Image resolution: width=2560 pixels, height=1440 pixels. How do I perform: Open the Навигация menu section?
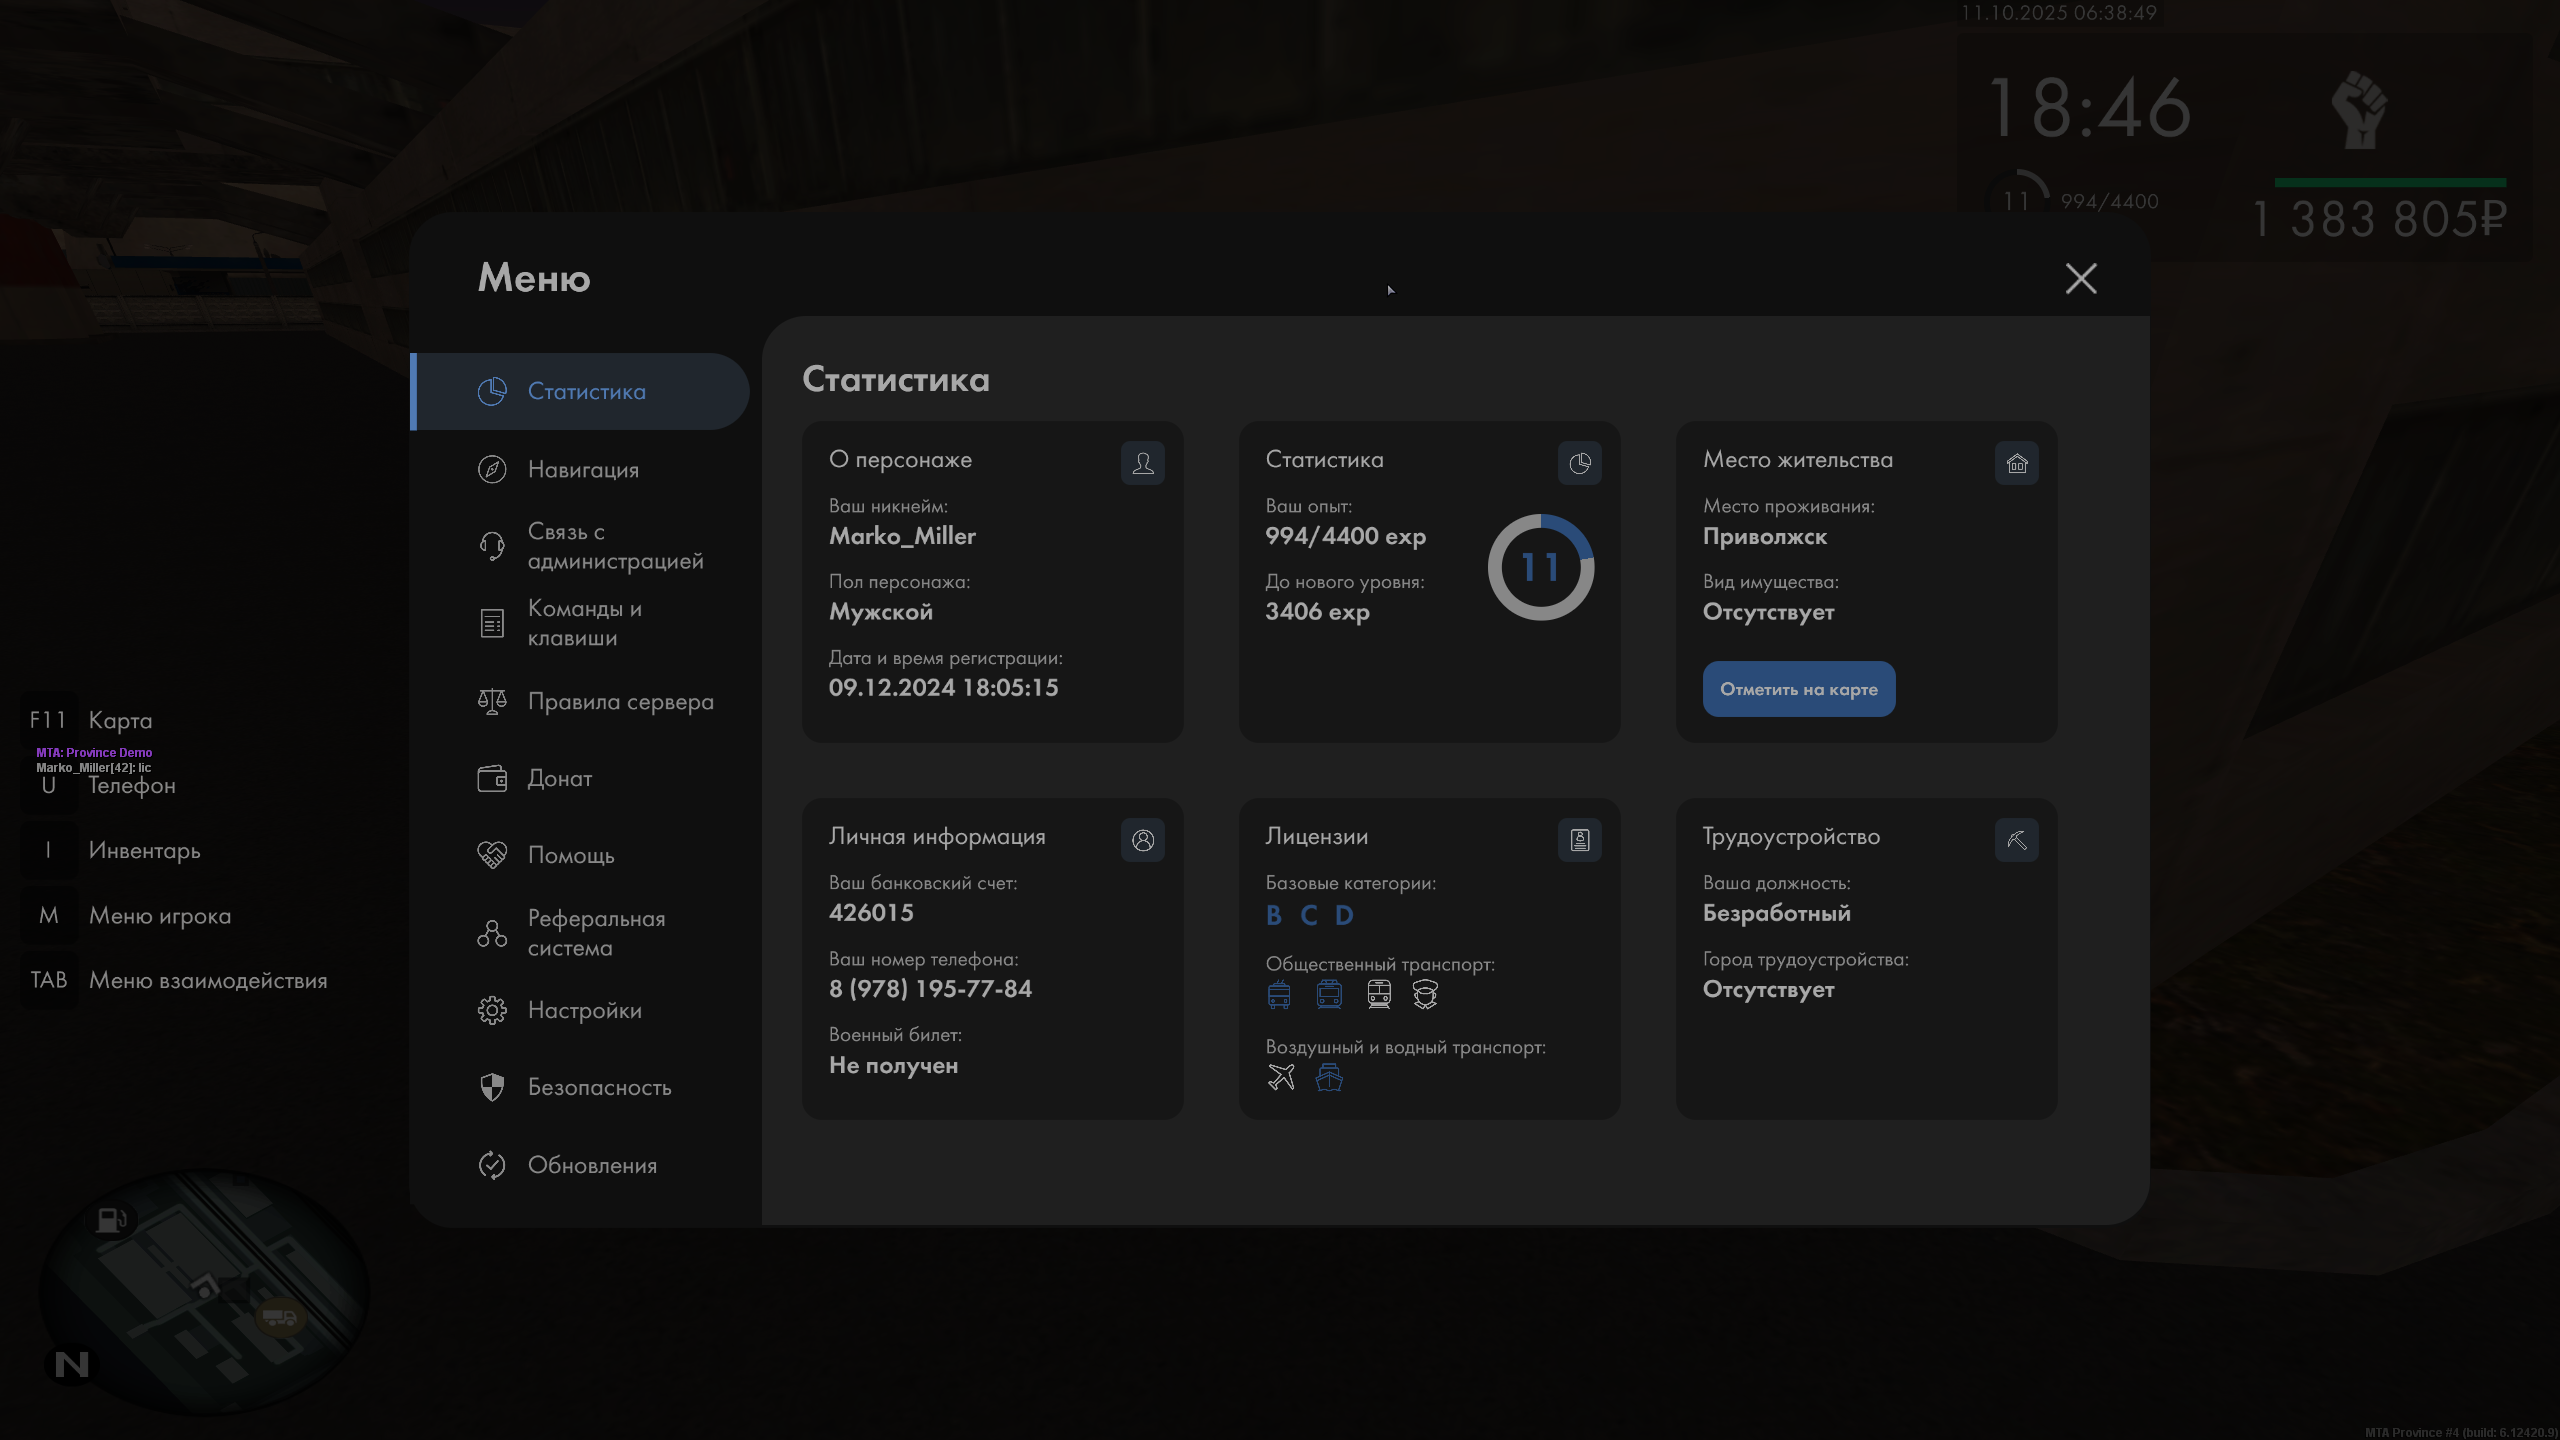[582, 469]
